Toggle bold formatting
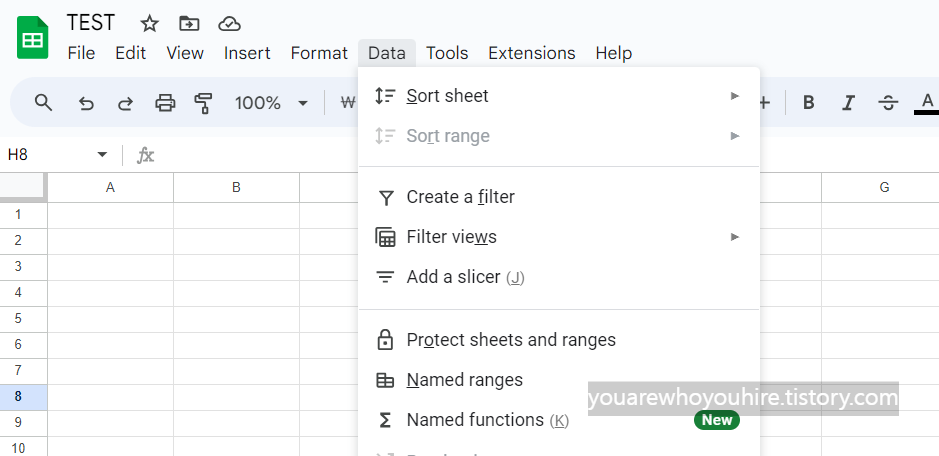The image size is (939, 456). pos(809,102)
